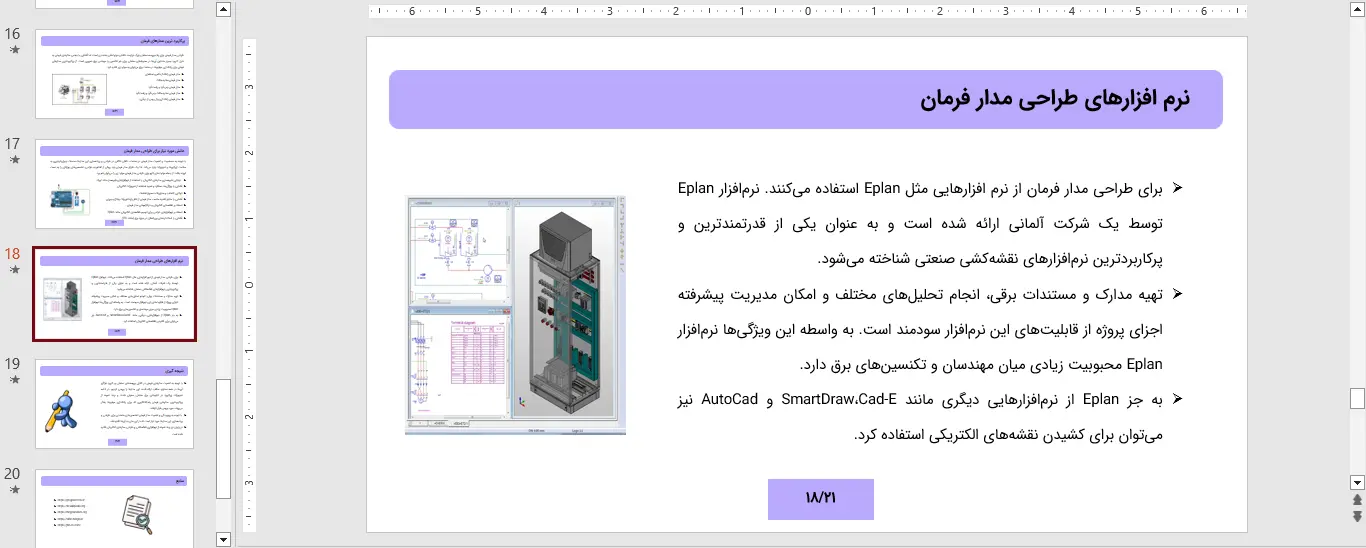
Task: Select the highlighted slide 18 thumbnail
Action: (x=115, y=294)
